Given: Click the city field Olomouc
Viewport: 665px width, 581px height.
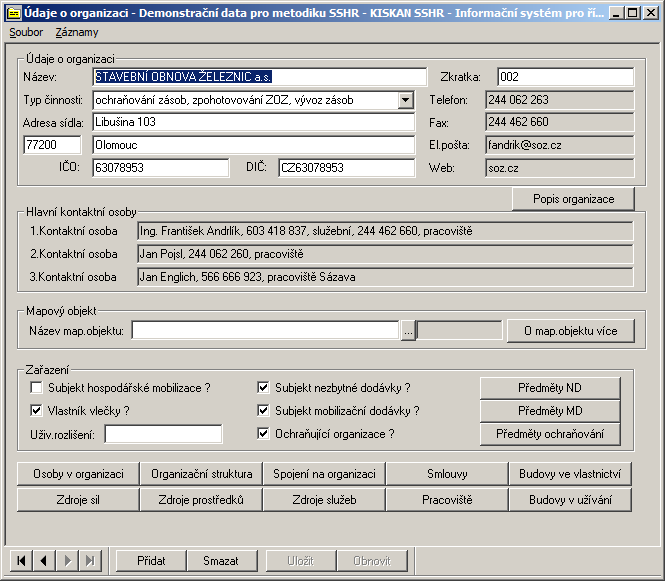Looking at the screenshot, I should point(253,145).
